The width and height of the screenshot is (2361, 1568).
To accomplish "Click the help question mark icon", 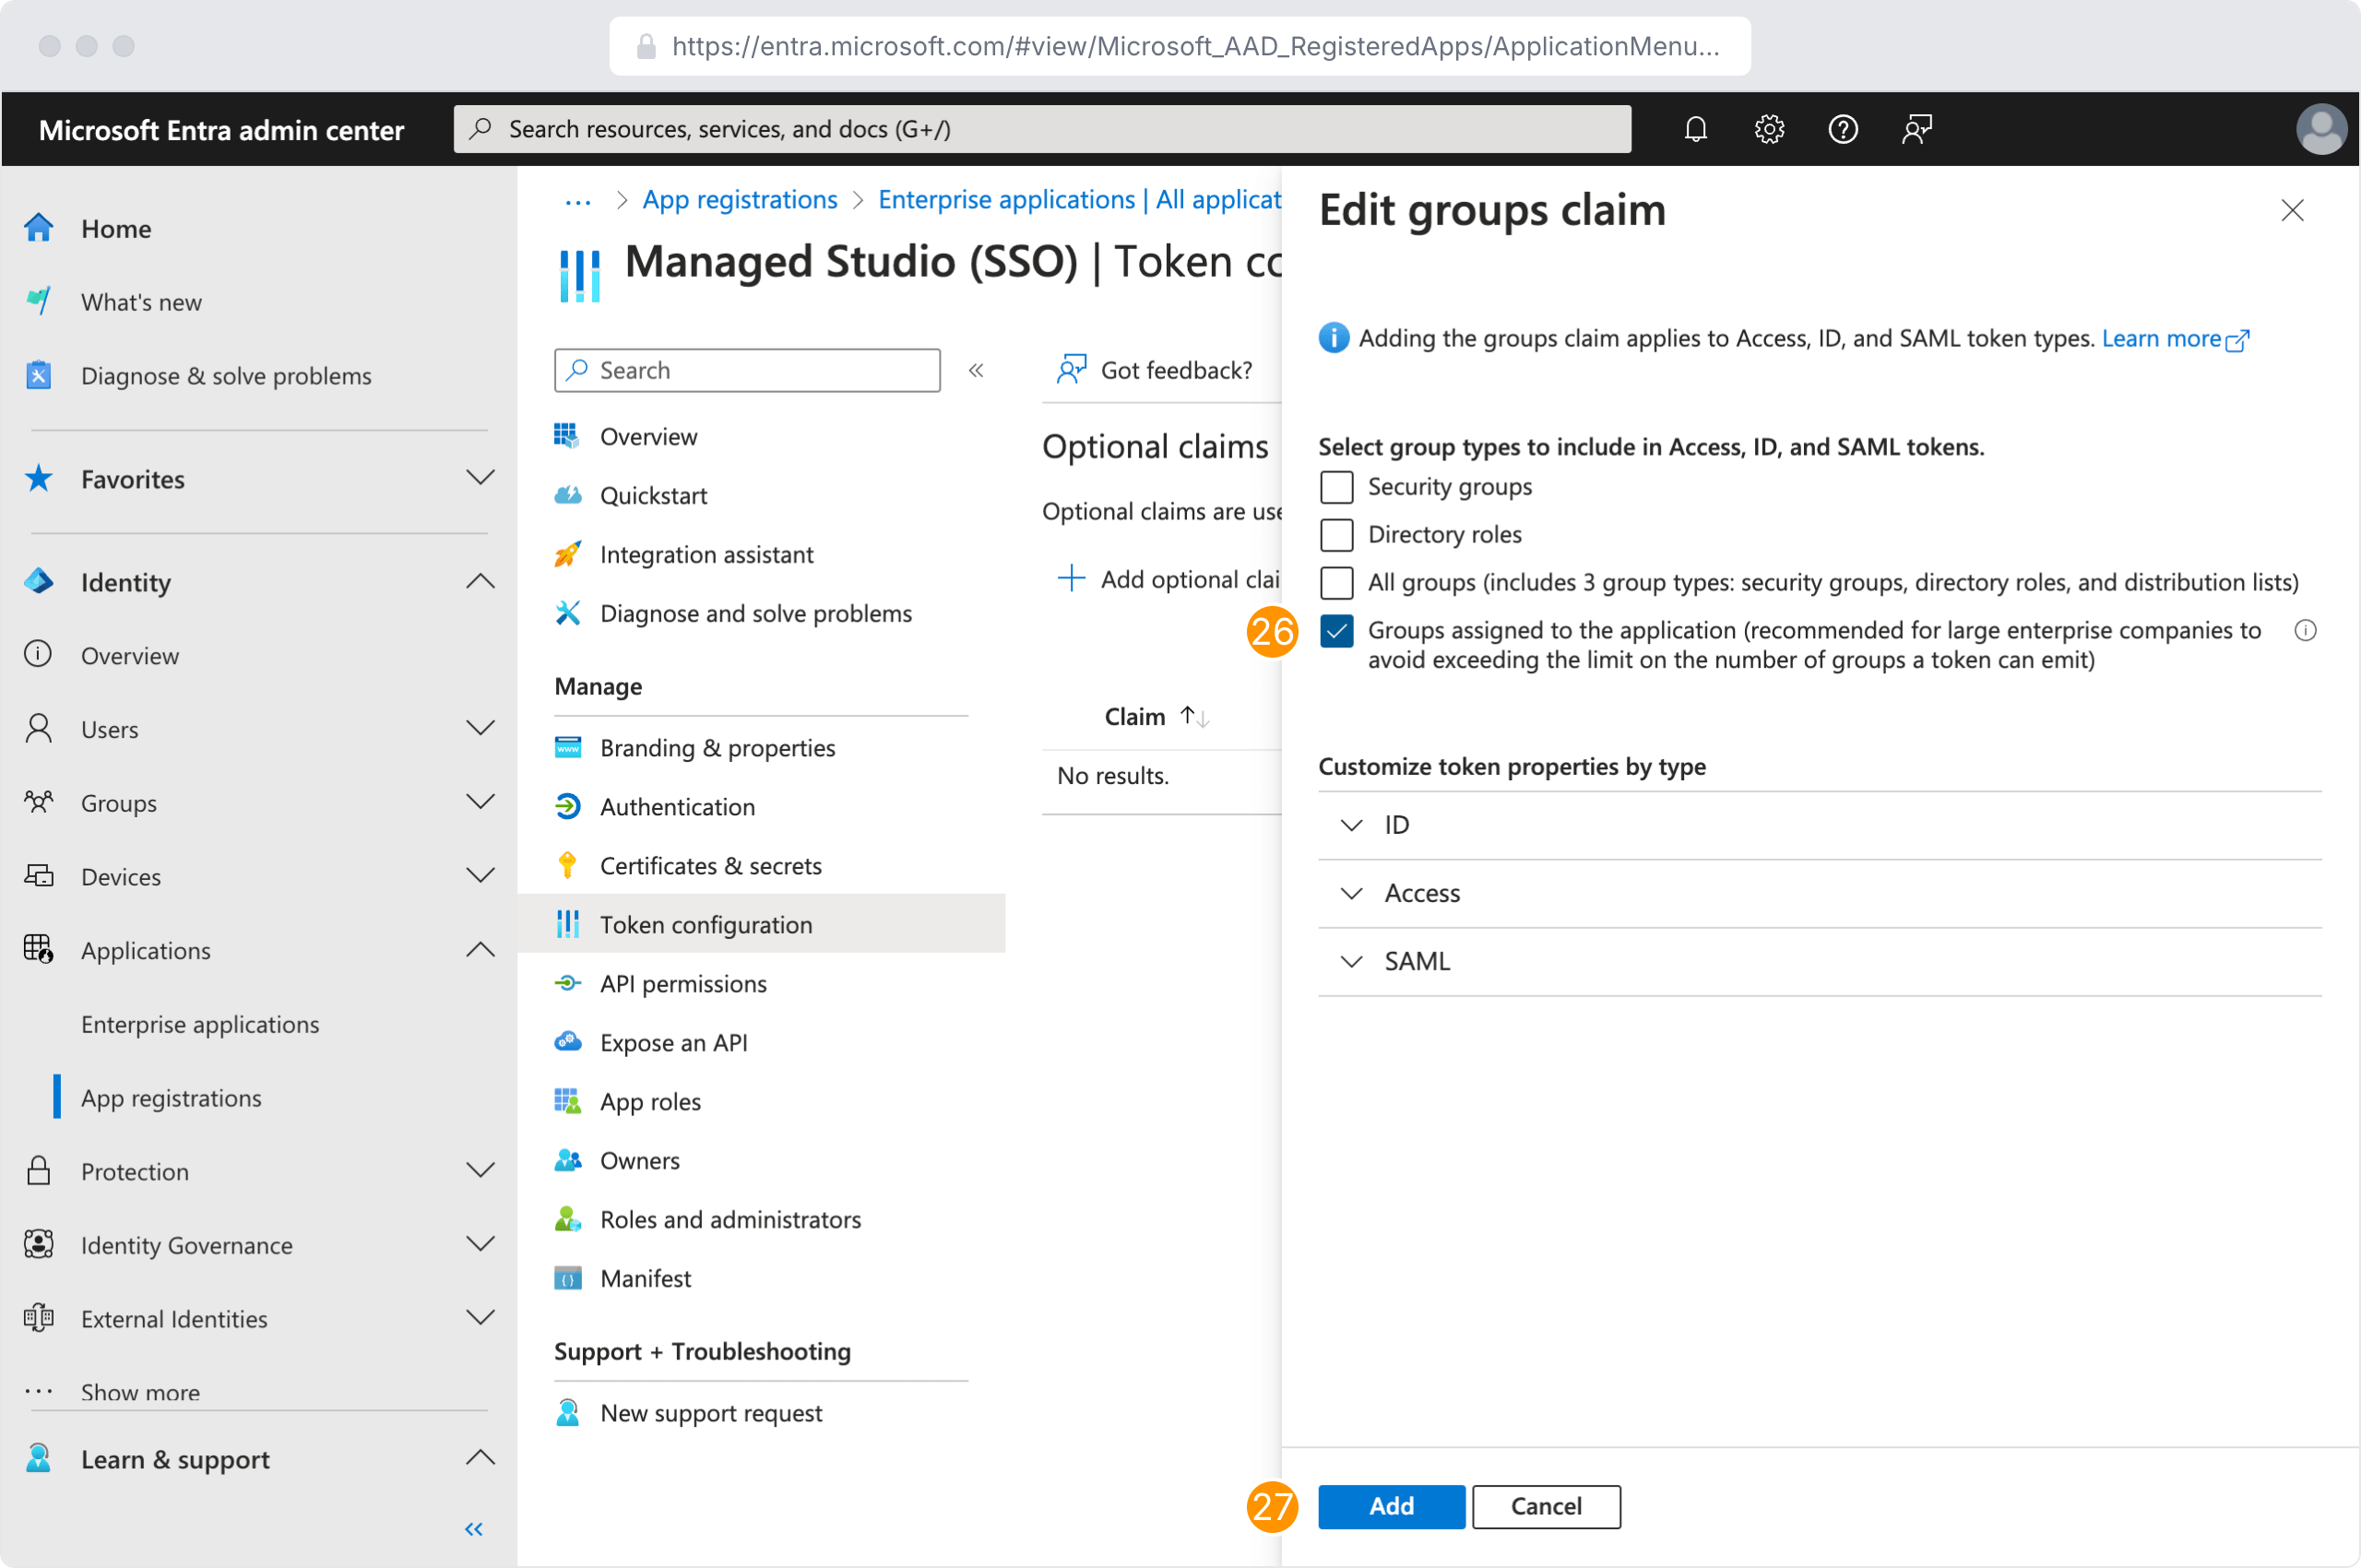I will (1842, 129).
